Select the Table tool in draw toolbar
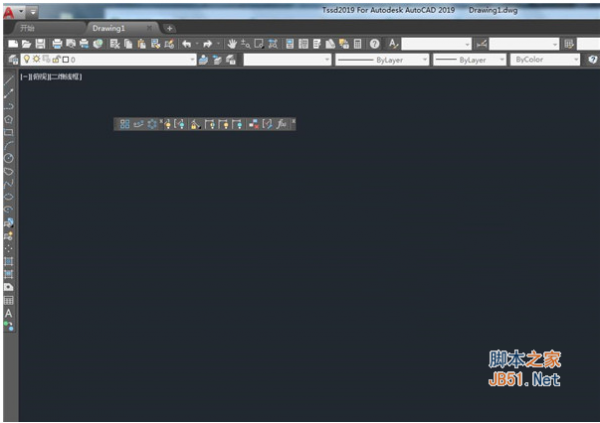Image resolution: width=600 pixels, height=423 pixels. point(9,301)
